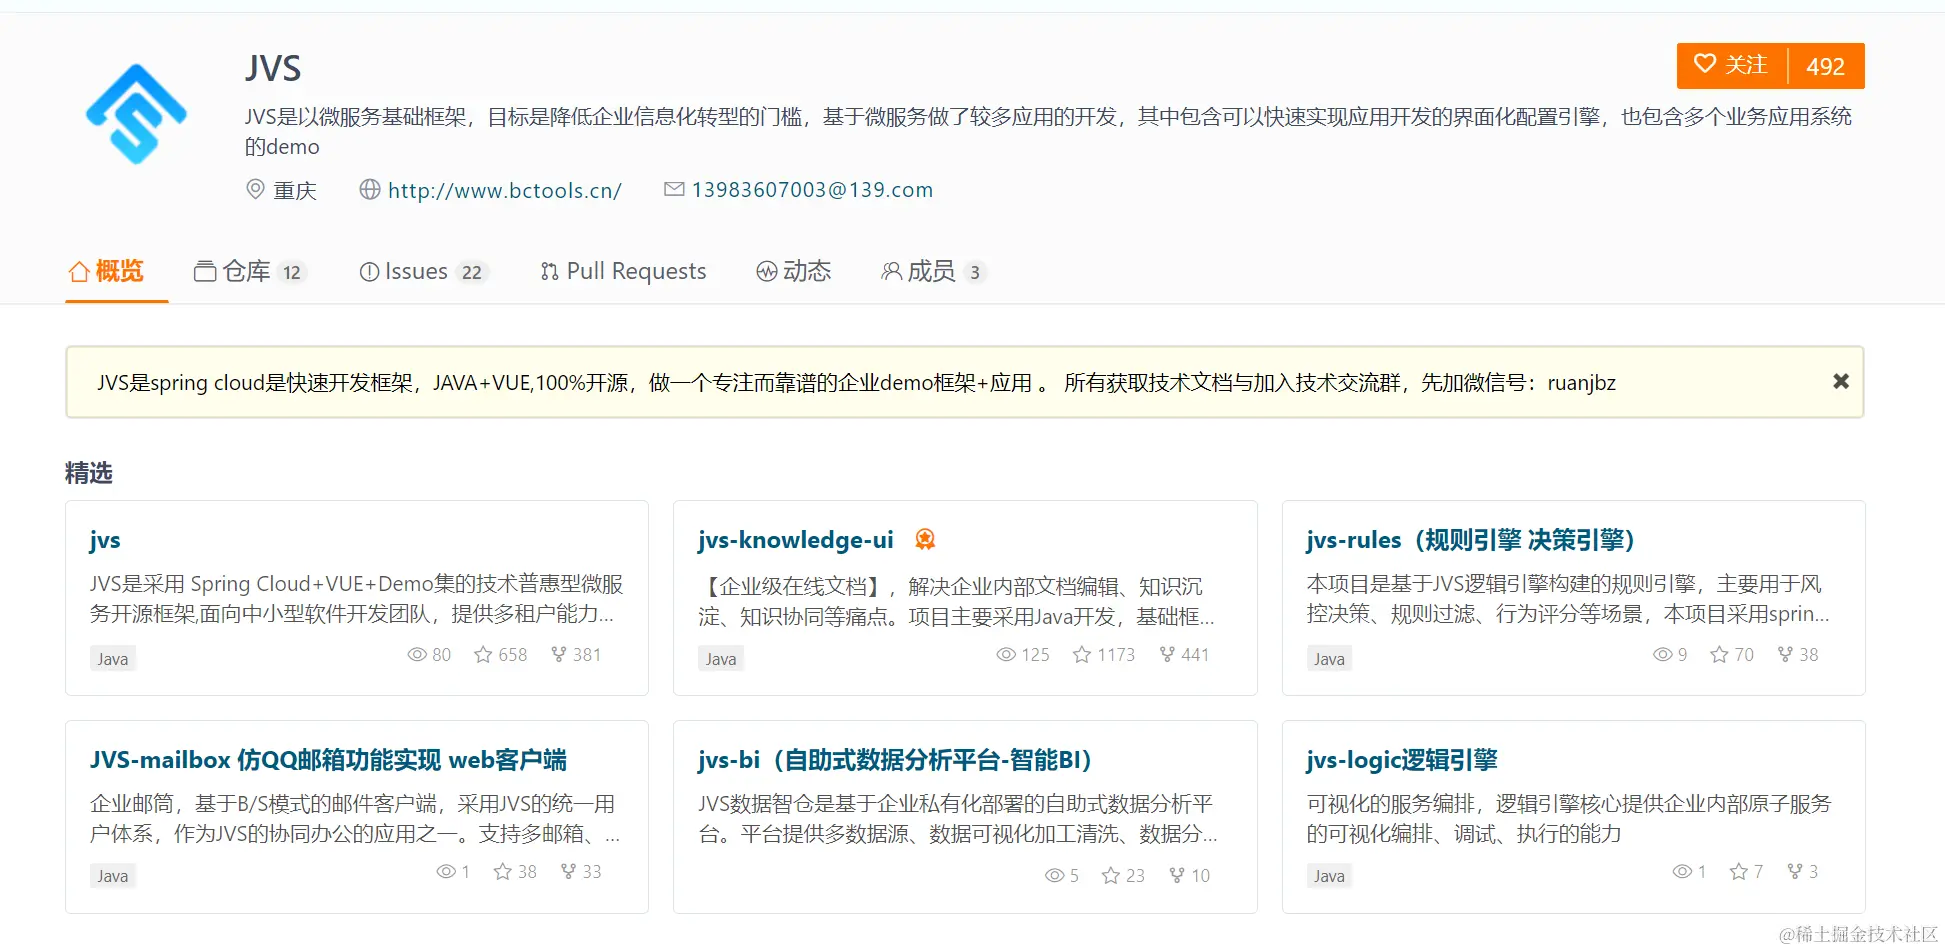Click the pulse icon beside 动态
This screenshot has width=1945, height=951.
(x=767, y=272)
